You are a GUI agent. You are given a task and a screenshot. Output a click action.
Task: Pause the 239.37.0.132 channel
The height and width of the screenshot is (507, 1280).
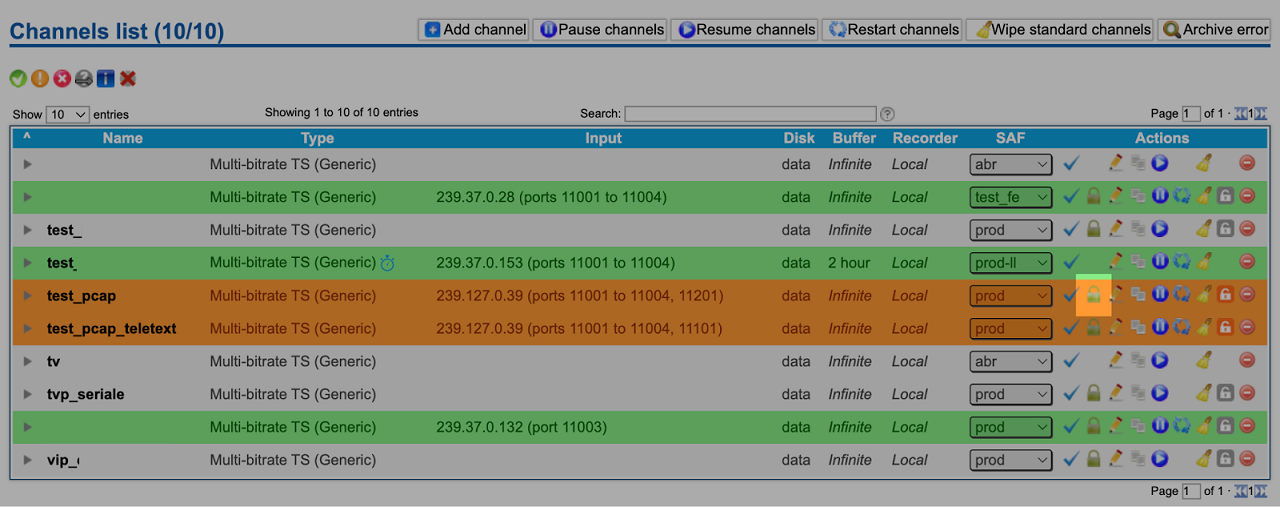(1160, 427)
